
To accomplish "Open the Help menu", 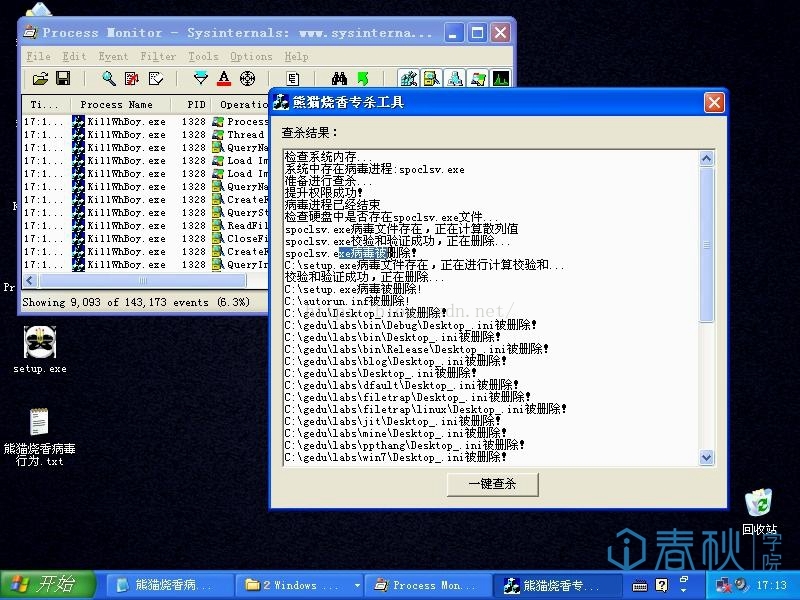I will coord(296,56).
